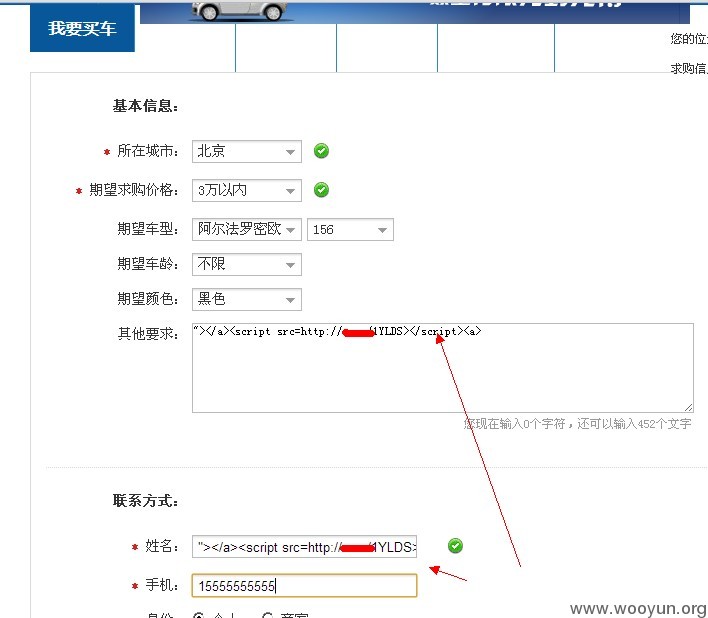Open the 所在城市 dropdown showing 北京
708x618 pixels.
(247, 151)
